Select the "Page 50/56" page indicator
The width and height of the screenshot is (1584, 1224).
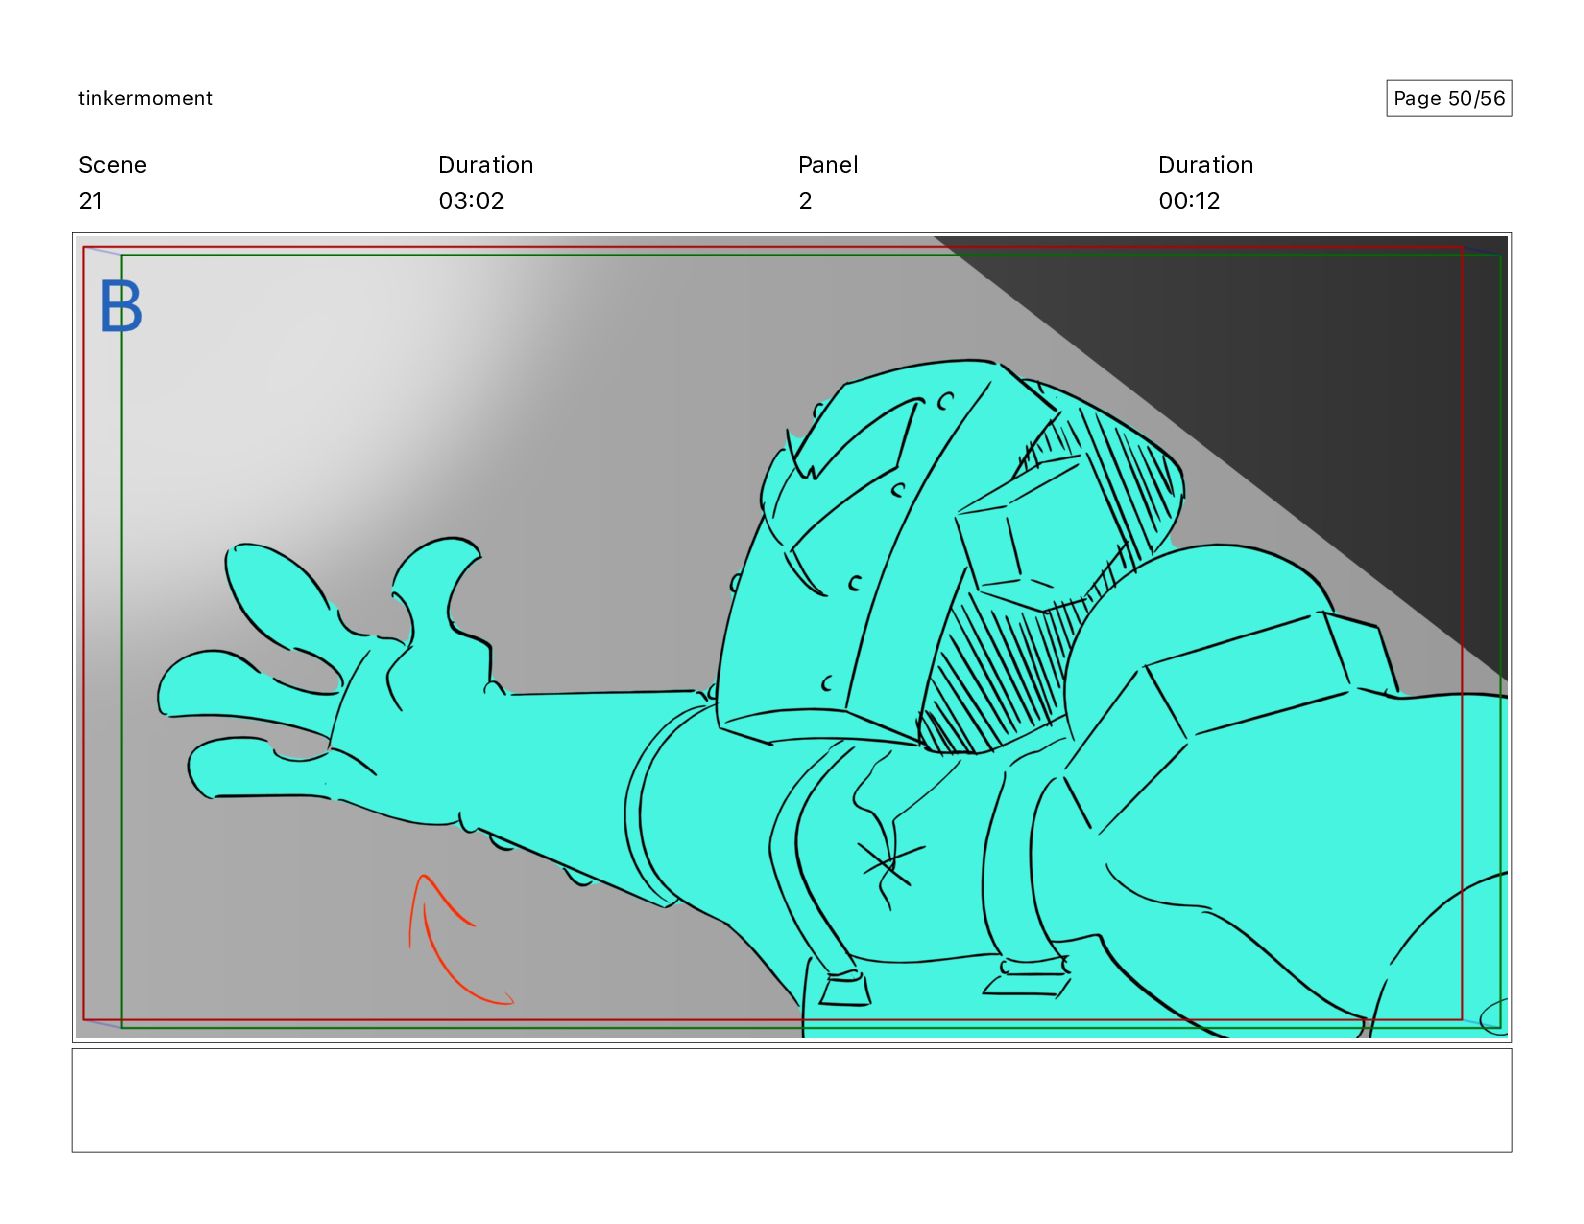(1449, 98)
